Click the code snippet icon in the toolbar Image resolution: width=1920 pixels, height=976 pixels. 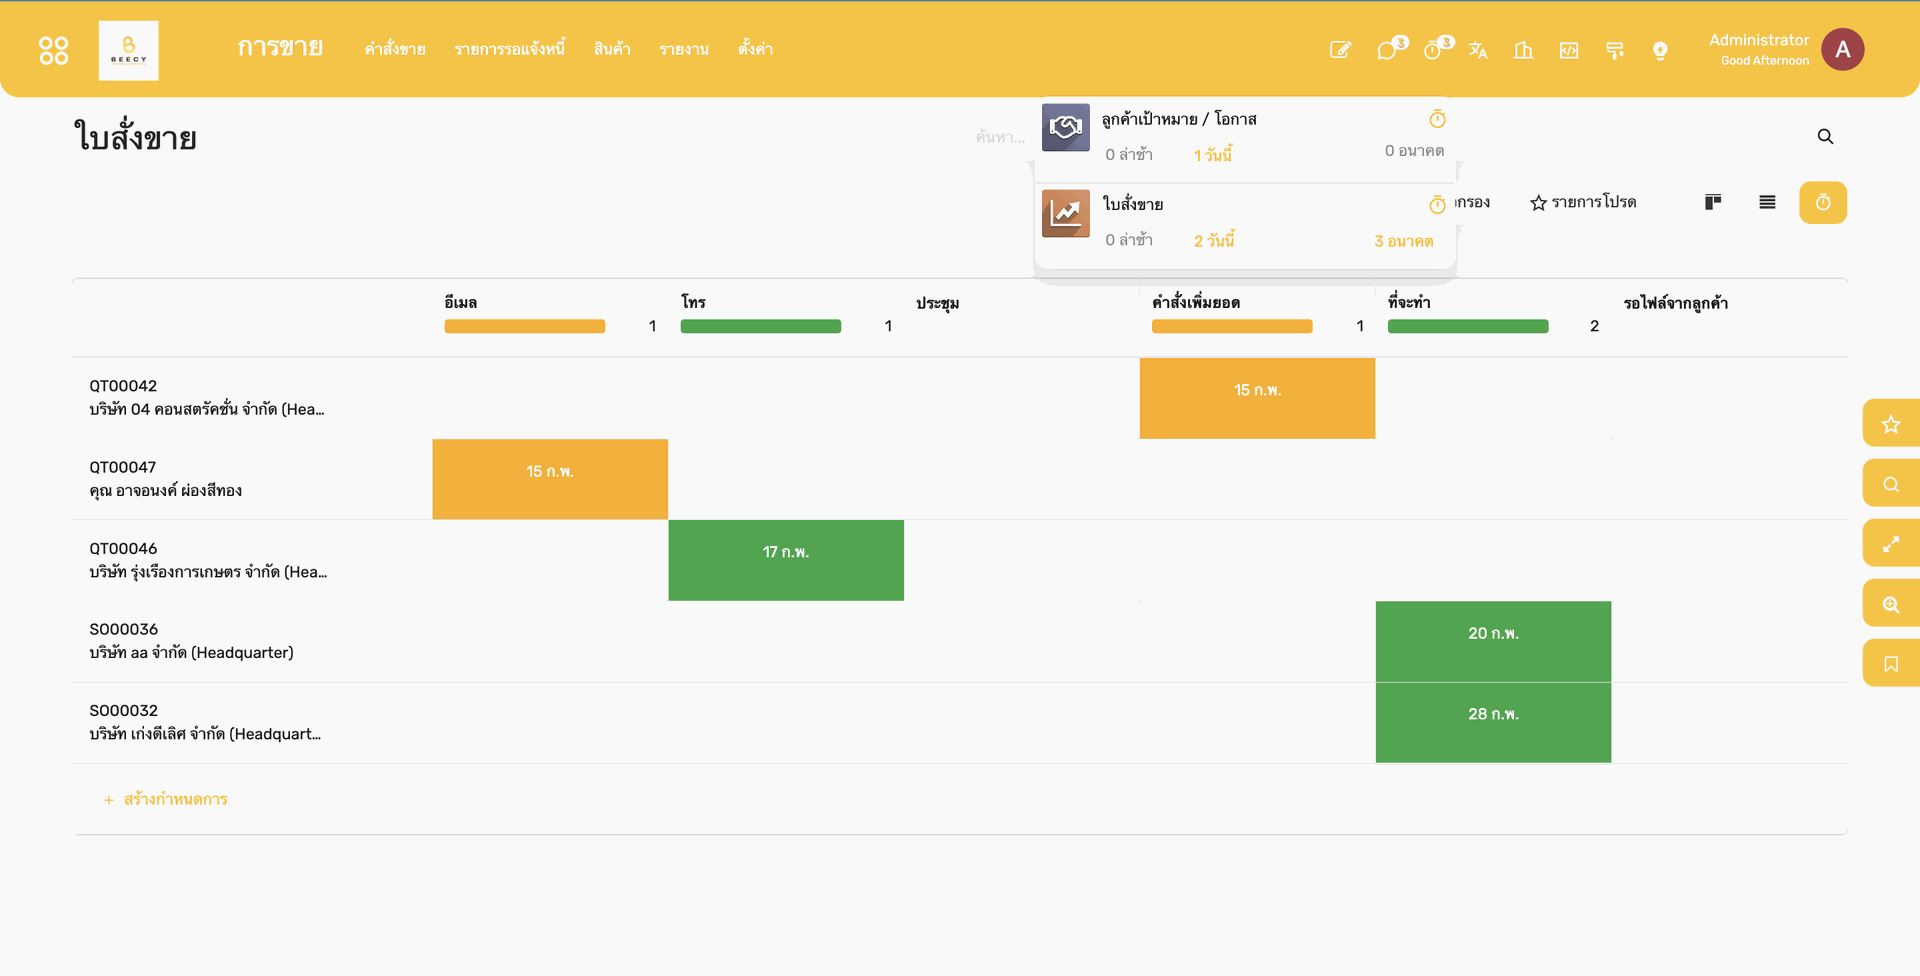pyautogui.click(x=1568, y=49)
